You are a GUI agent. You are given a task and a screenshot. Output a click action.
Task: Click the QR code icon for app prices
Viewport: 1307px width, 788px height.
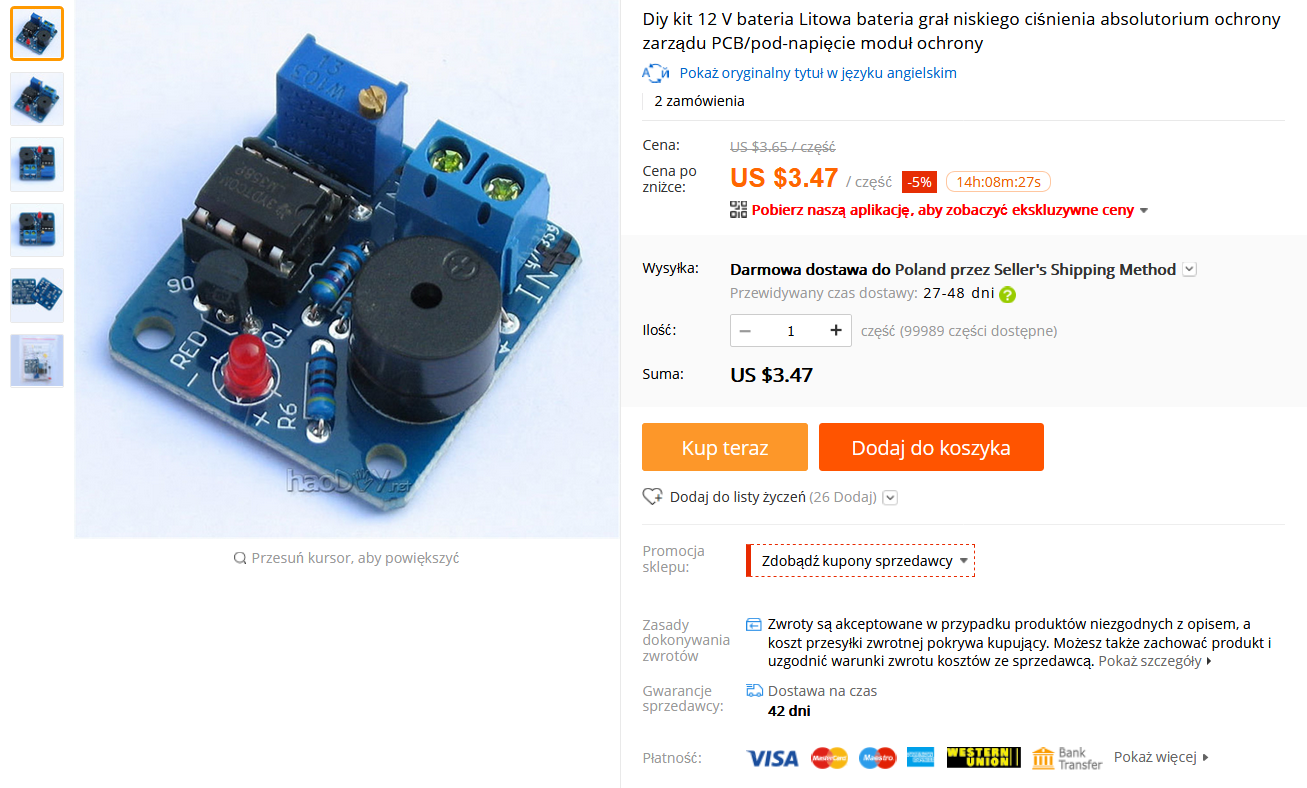coord(738,210)
